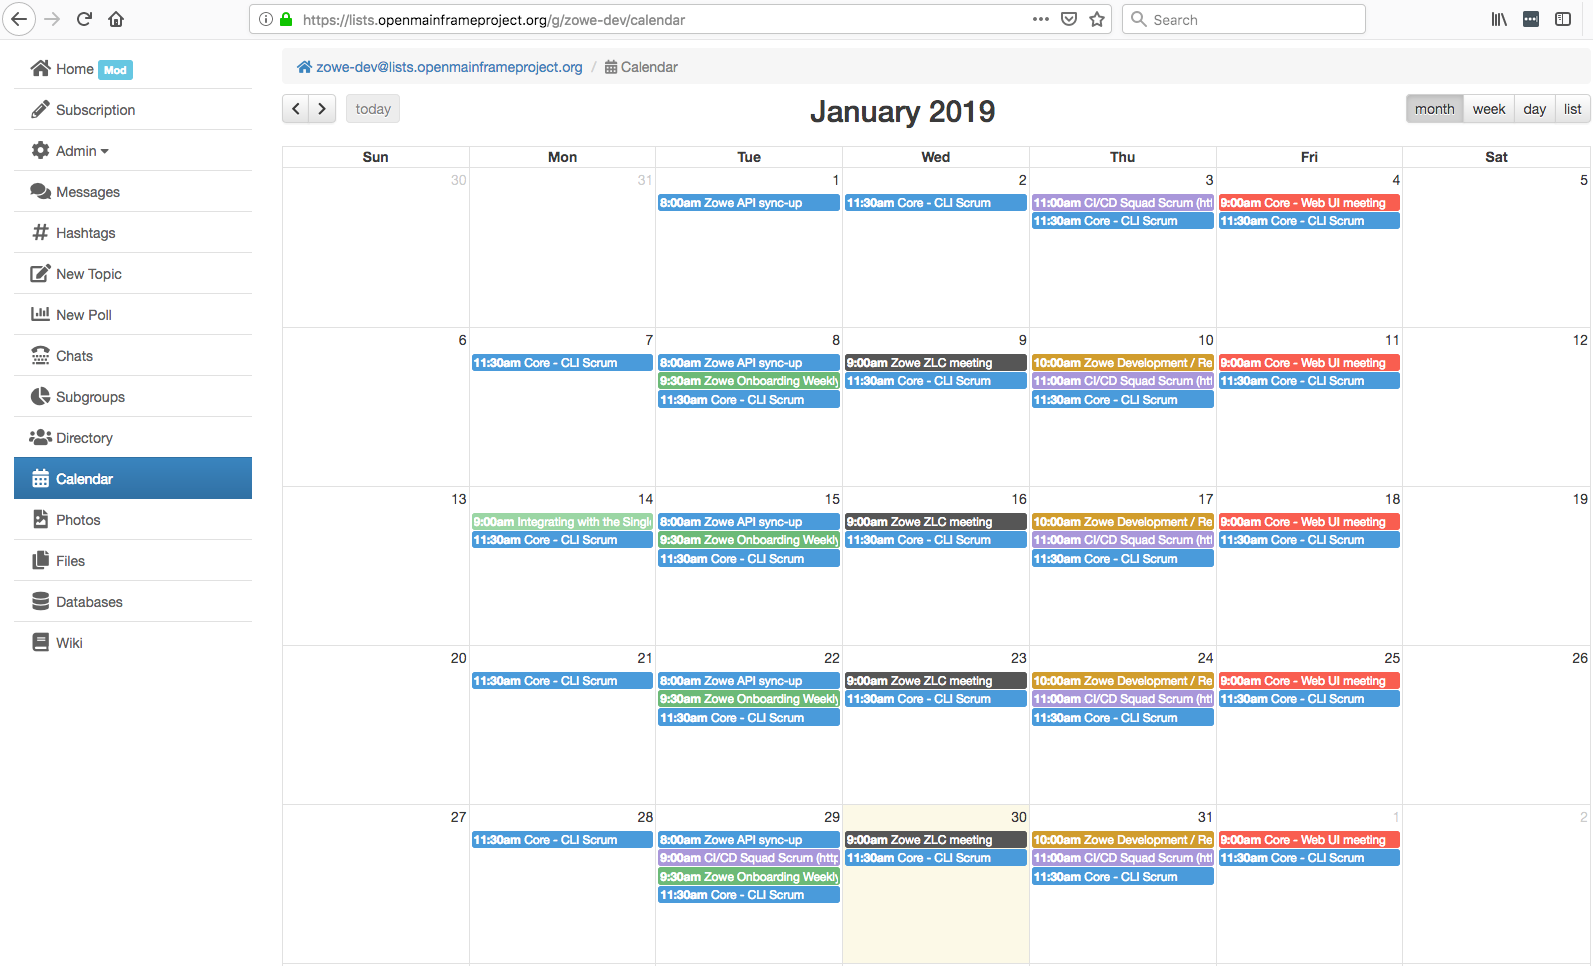Click the New Poll bar chart icon
This screenshot has height=966, width=1593.
(40, 314)
